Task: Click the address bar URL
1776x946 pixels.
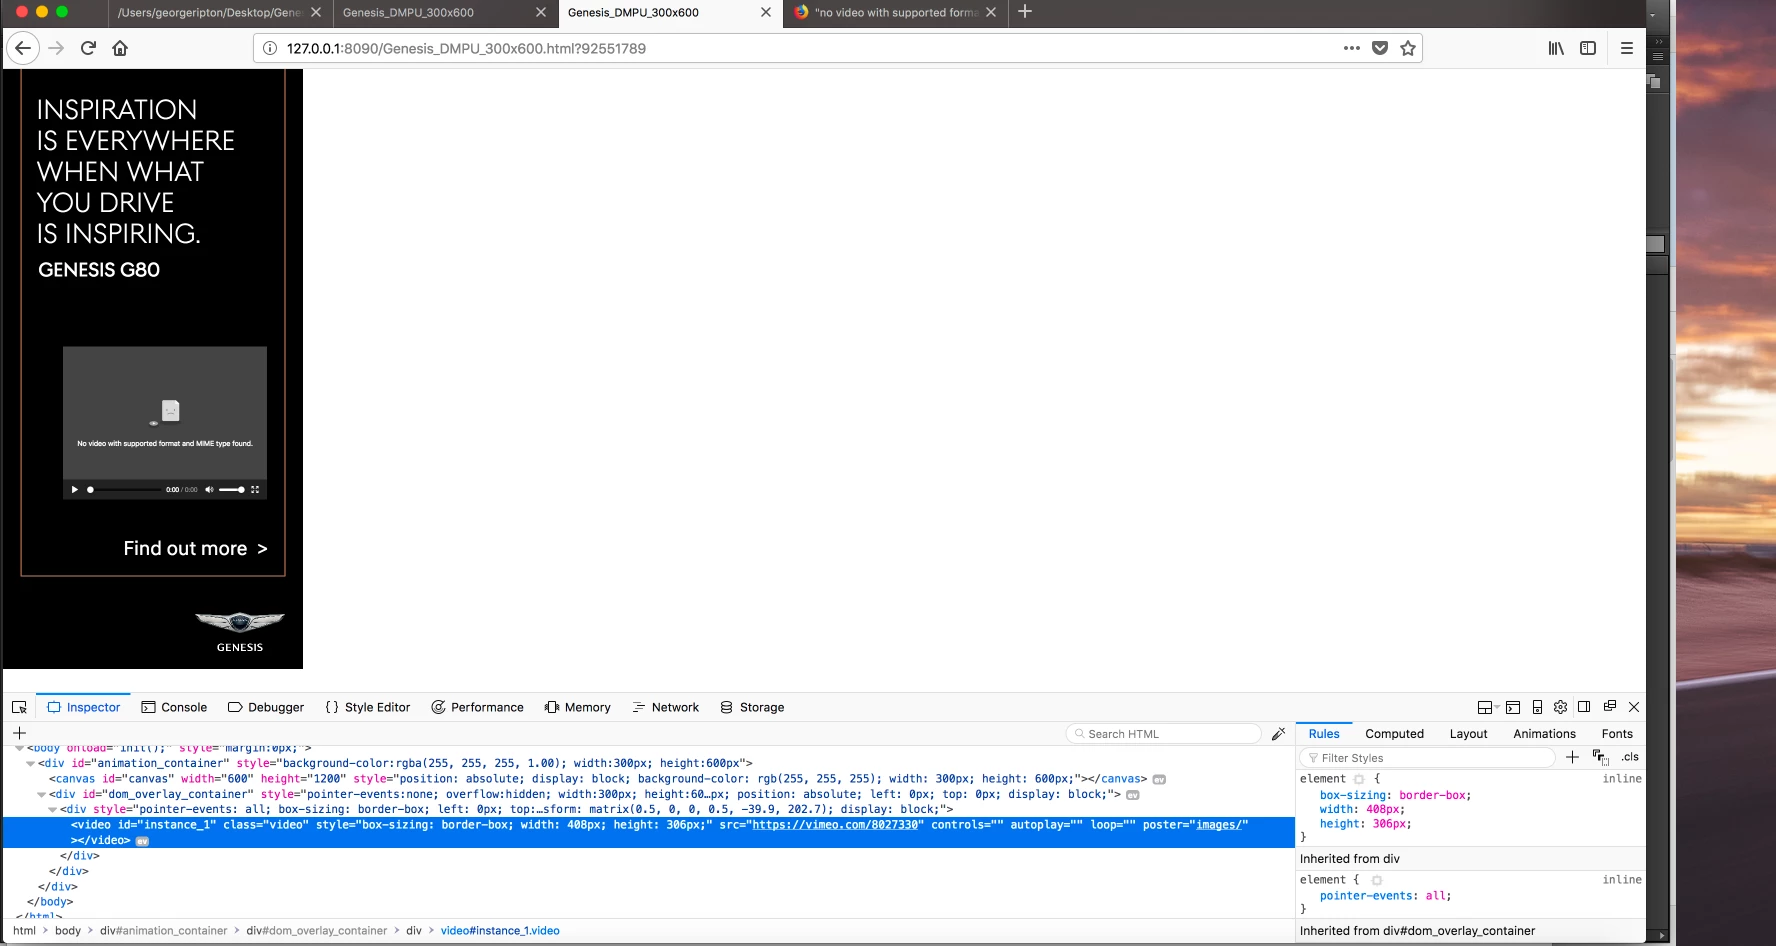Action: (x=466, y=48)
